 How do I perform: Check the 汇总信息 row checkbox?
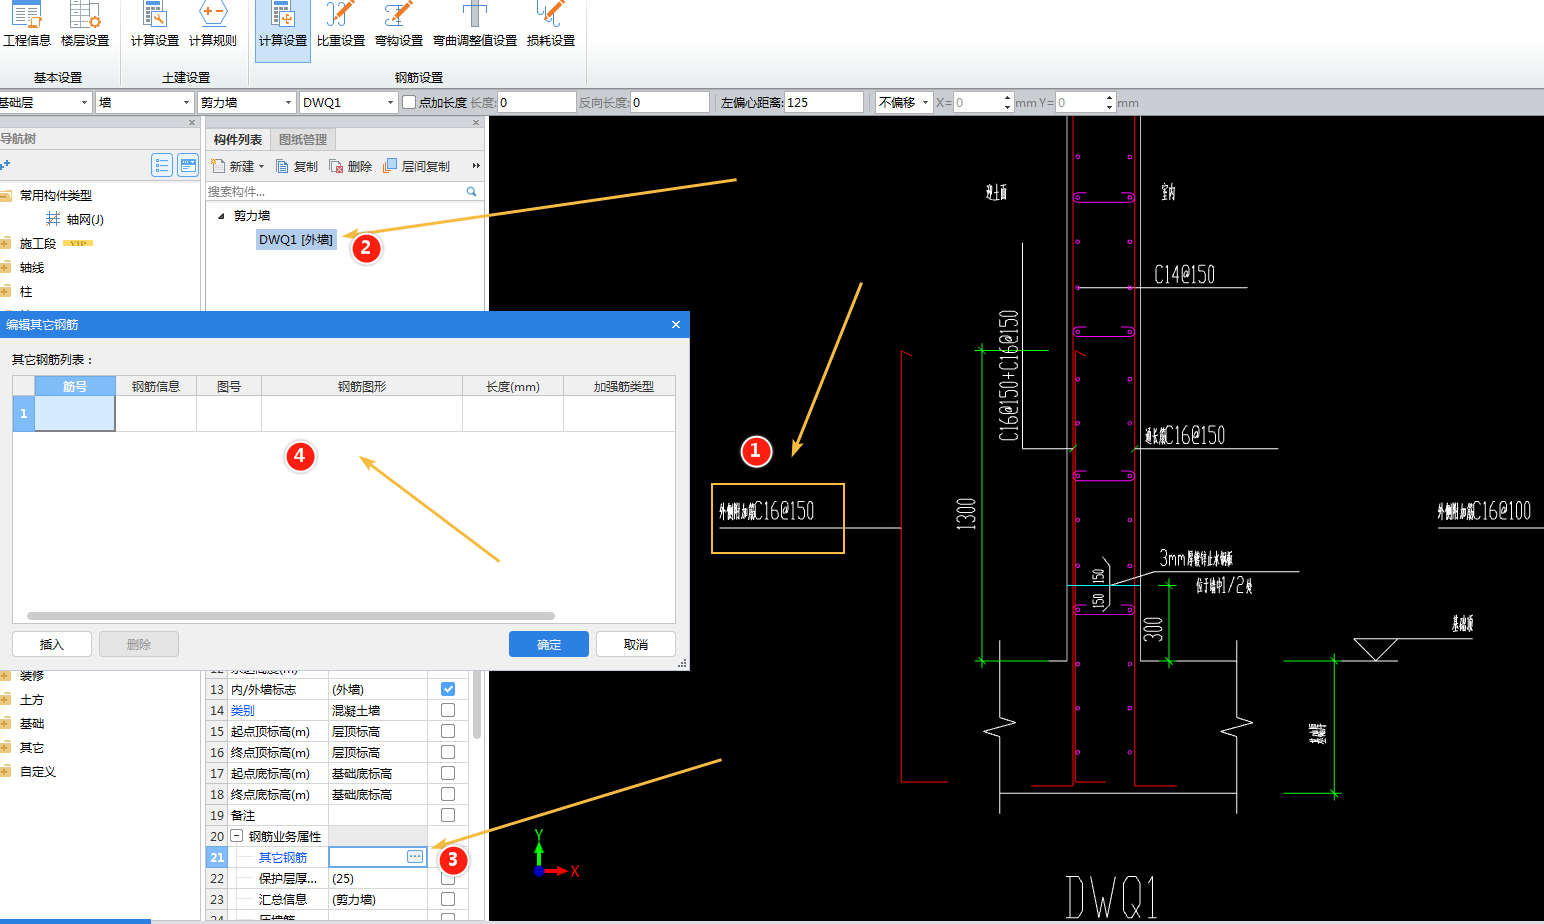[x=448, y=899]
